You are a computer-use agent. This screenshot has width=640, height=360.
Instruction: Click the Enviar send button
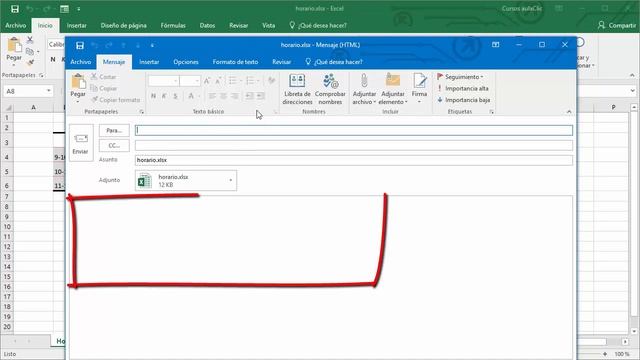[81, 143]
